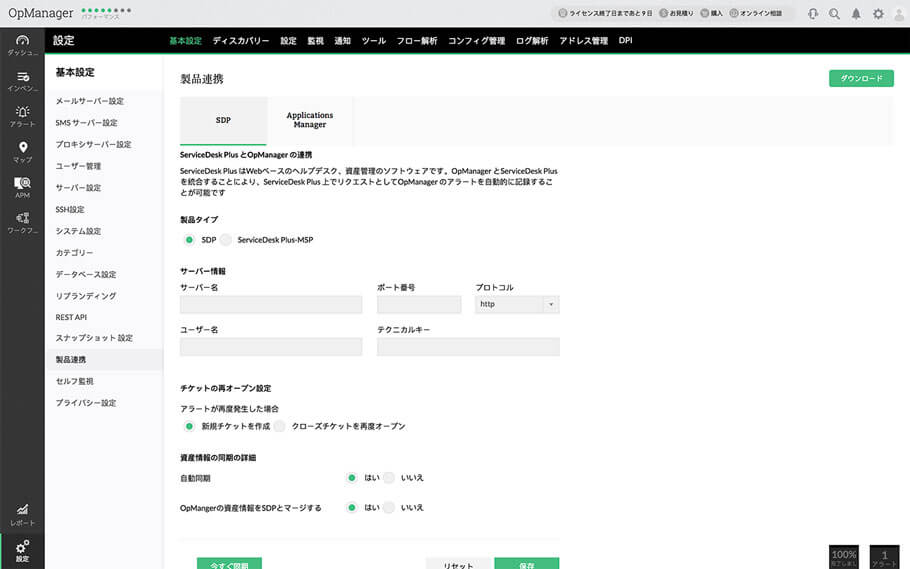Open the コンフィグ管理 top menu
Screen dimensions: 910x569
point(476,41)
